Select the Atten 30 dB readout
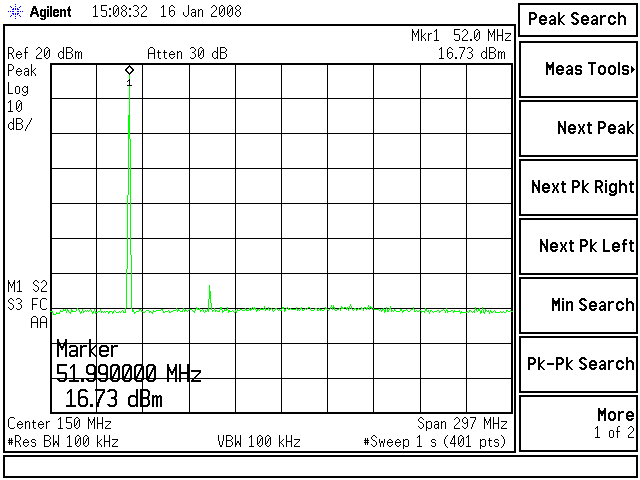The image size is (640, 480). [188, 54]
